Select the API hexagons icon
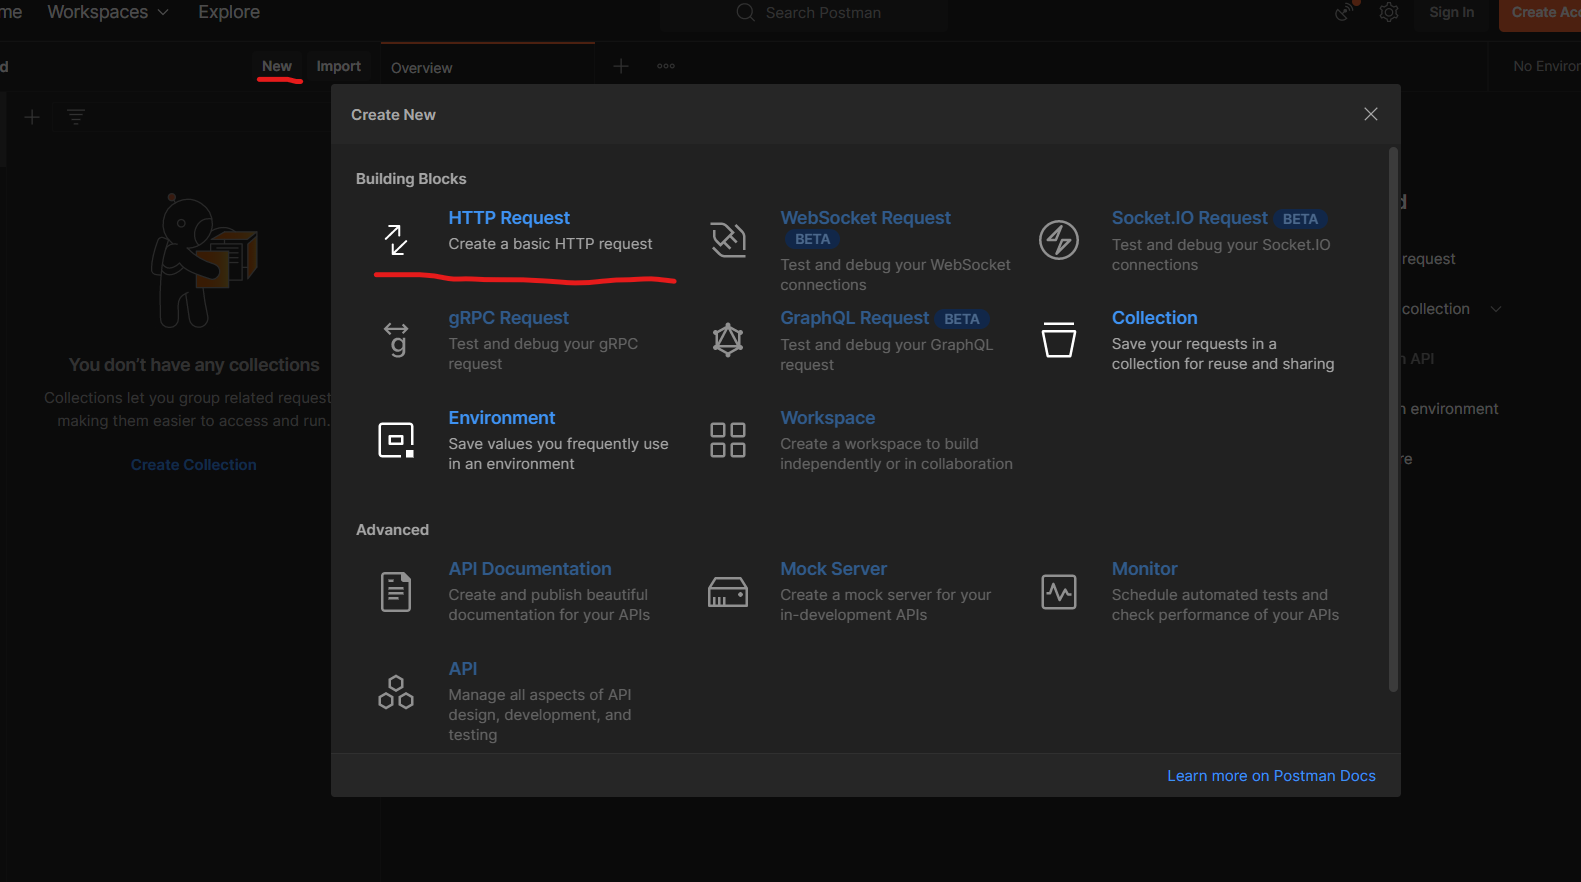Screen dimensions: 1581x882 tap(396, 692)
